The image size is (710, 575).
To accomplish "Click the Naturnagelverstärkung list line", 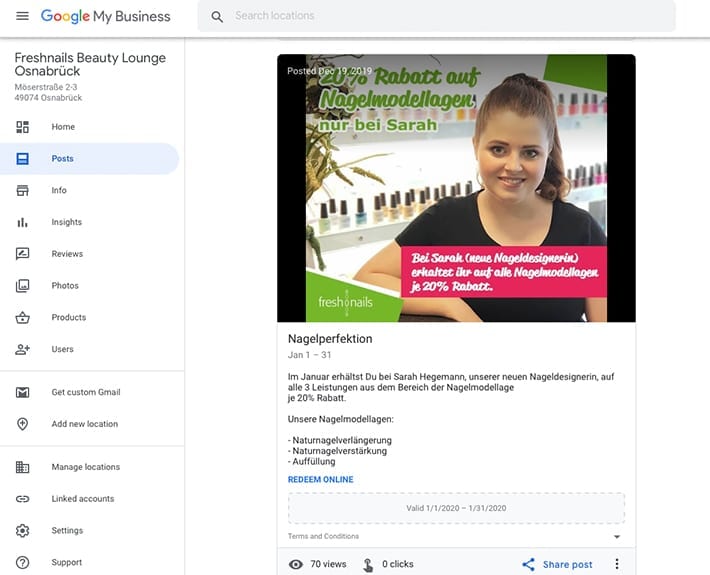I will 337,451.
